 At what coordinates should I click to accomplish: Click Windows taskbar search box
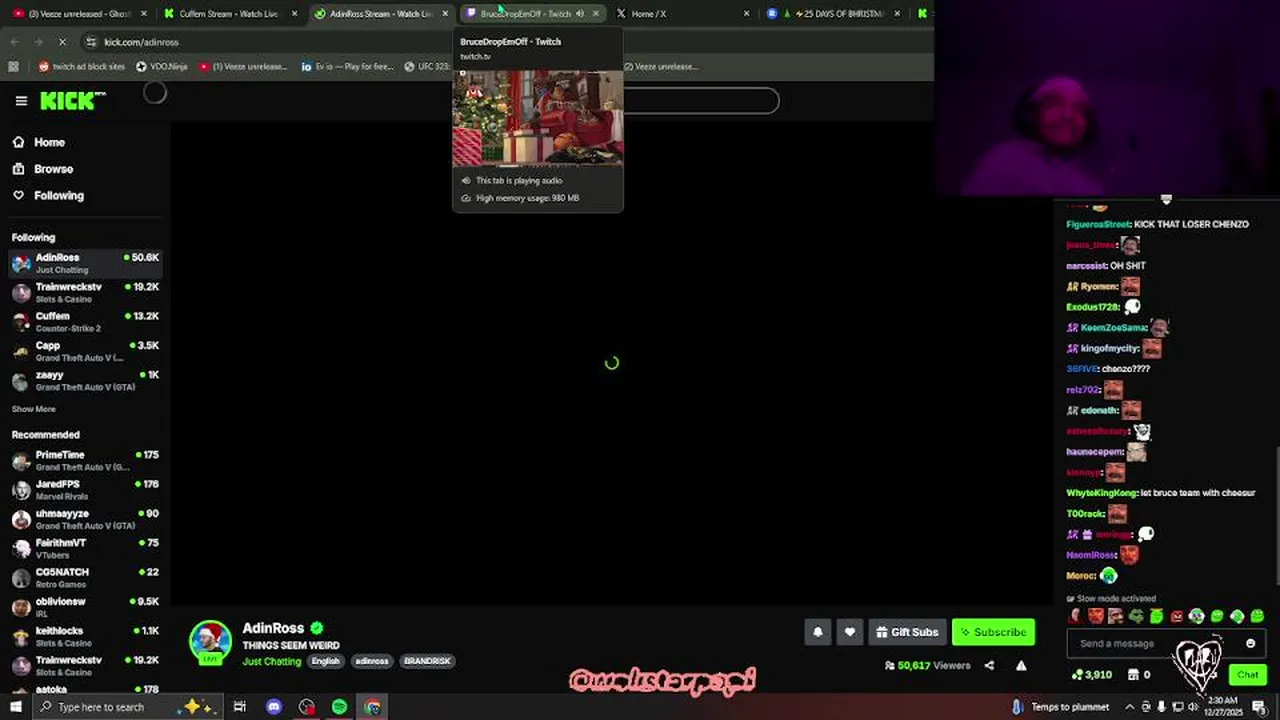(x=126, y=707)
